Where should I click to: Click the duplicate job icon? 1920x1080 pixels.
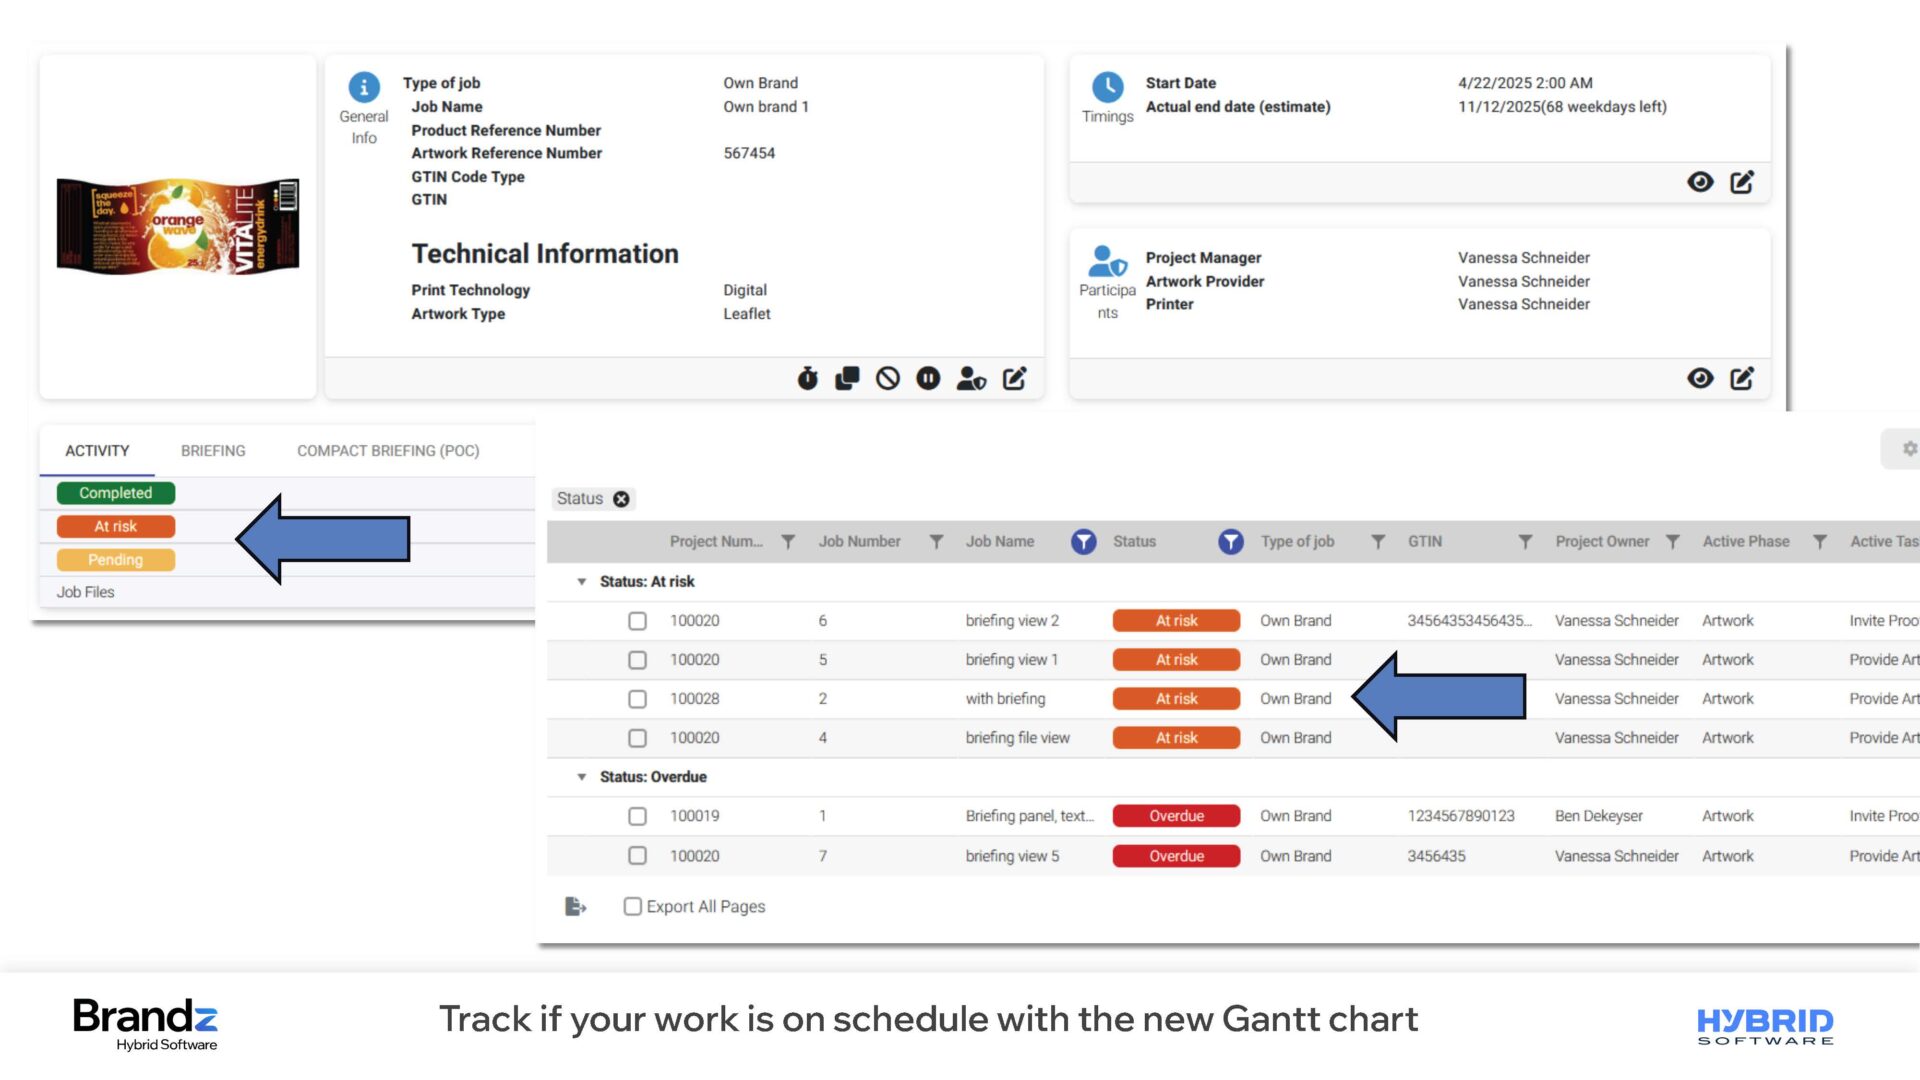click(x=847, y=378)
